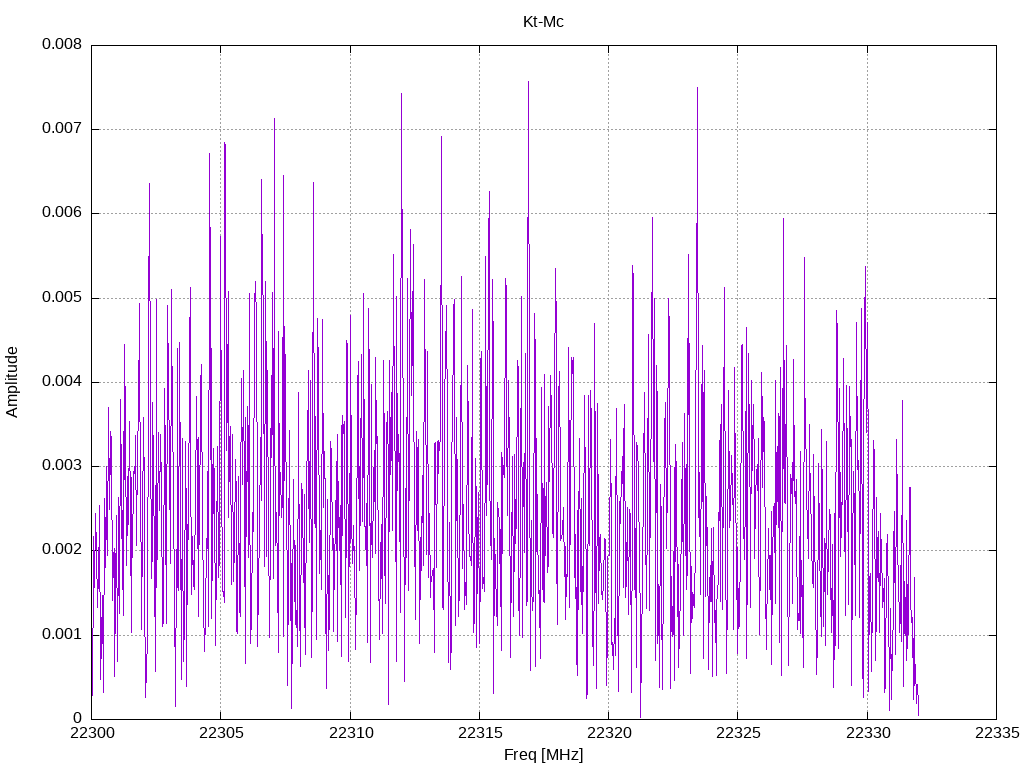Select the y-axis tick label 0.005
Image resolution: width=1024 pixels, height=768 pixels.
point(62,298)
